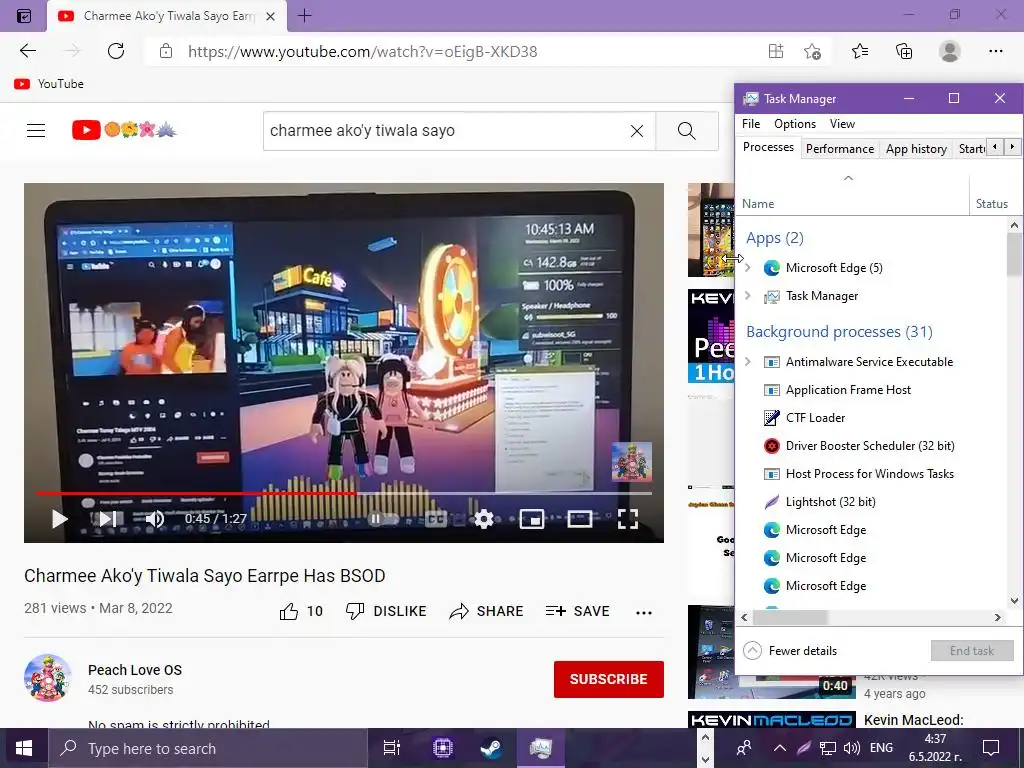Screen dimensions: 1024x768
Task: Open YouTube bookmark in favorites bar
Action: click(49, 84)
